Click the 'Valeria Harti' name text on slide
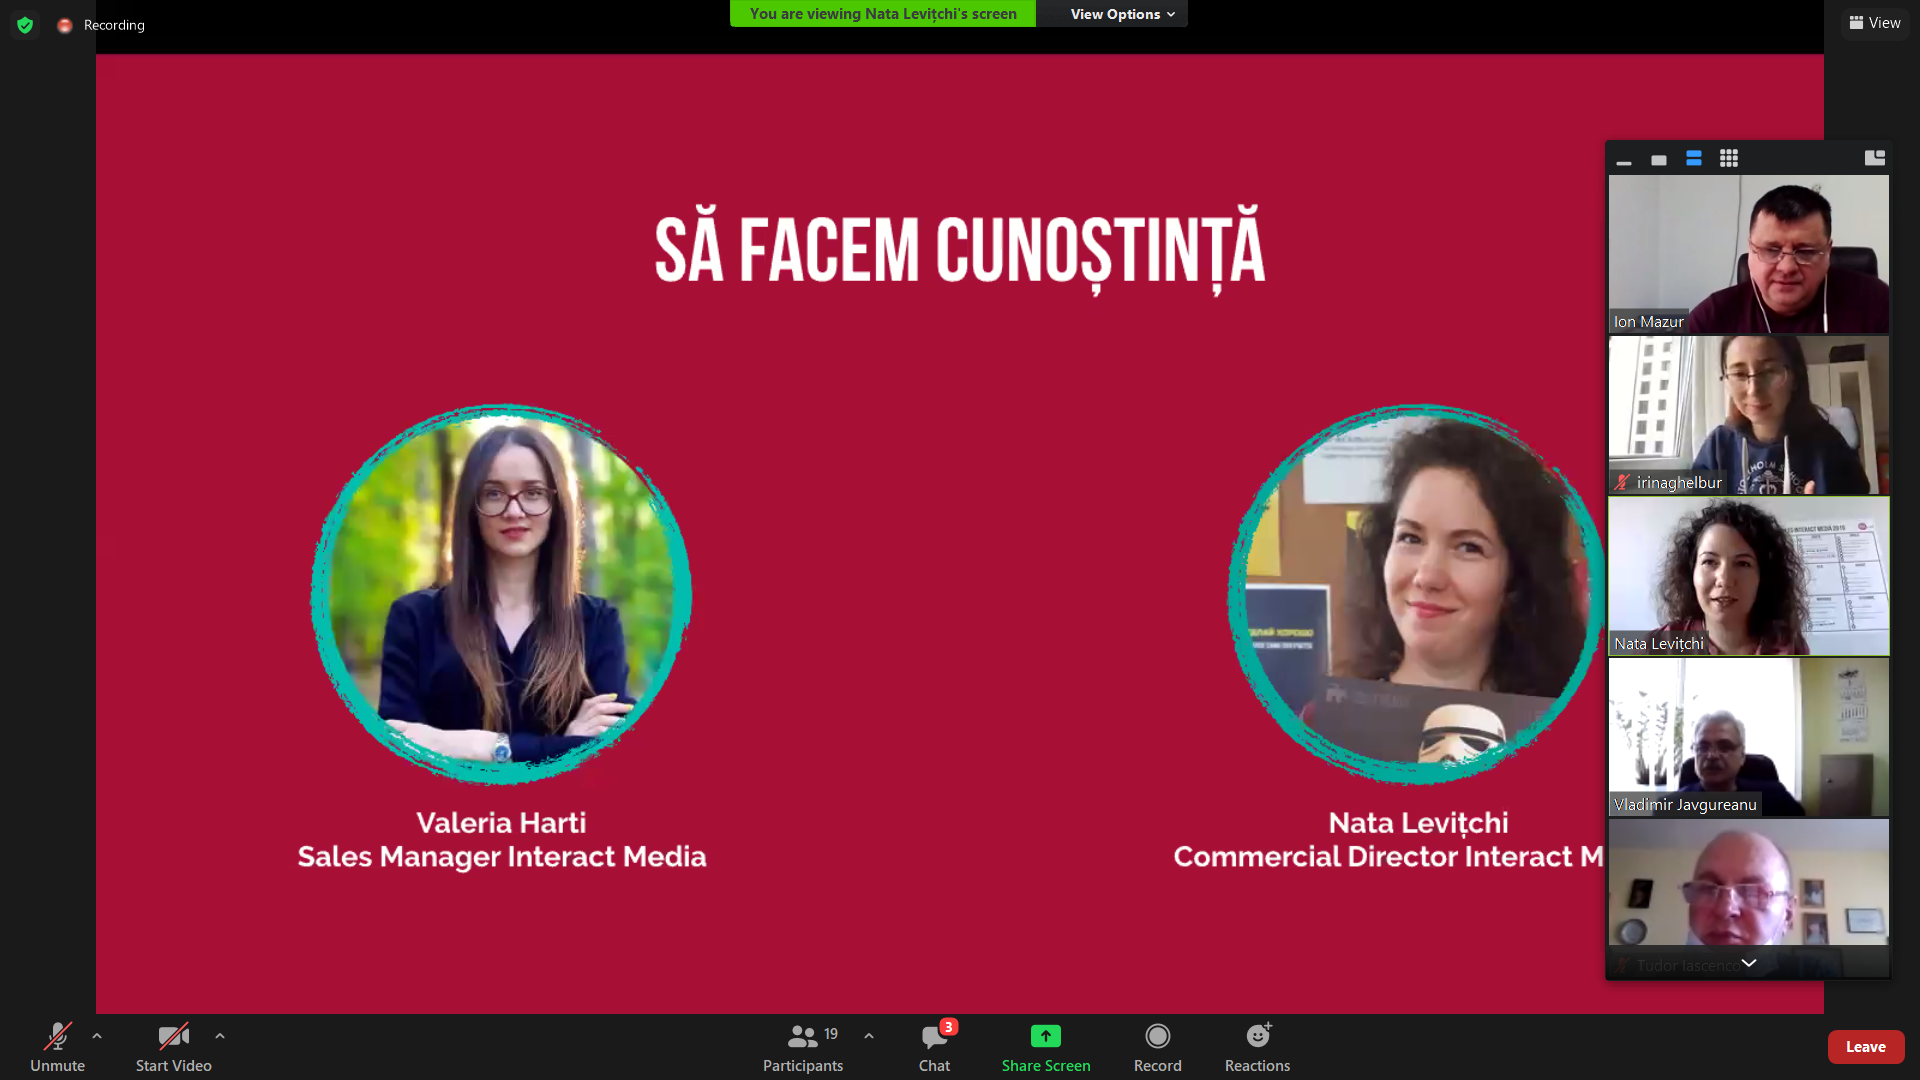Screen dimensions: 1920x1080 tap(501, 823)
